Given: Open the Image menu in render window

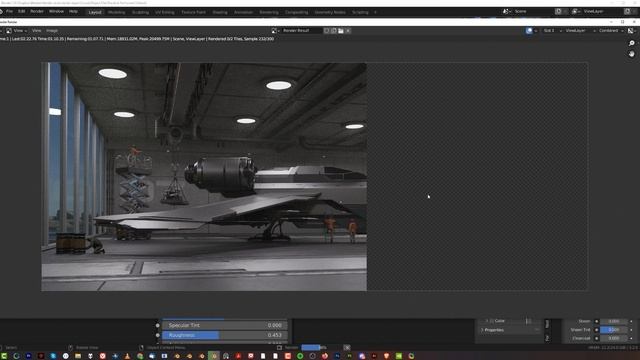Looking at the screenshot, I should pyautogui.click(x=52, y=31).
